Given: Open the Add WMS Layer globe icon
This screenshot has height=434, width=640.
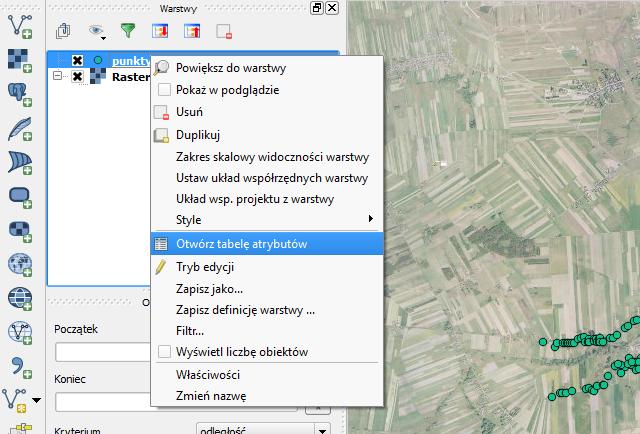Looking at the screenshot, I should [20, 265].
